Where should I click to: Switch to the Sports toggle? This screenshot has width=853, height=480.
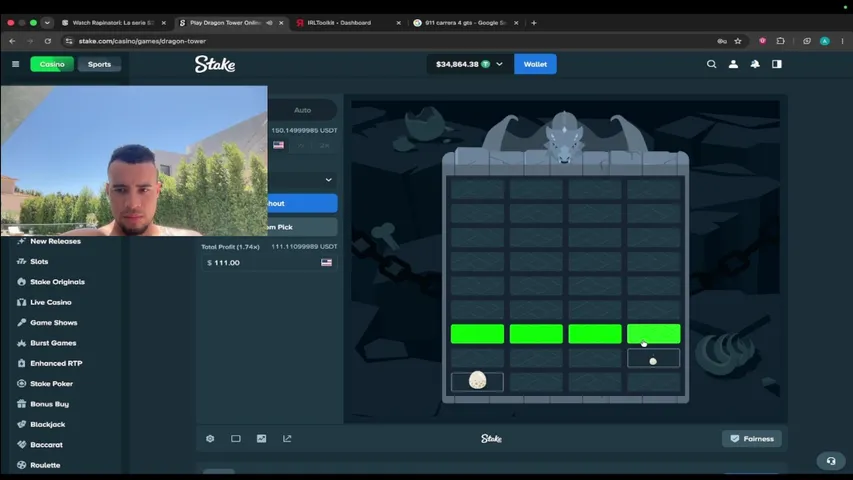point(99,64)
